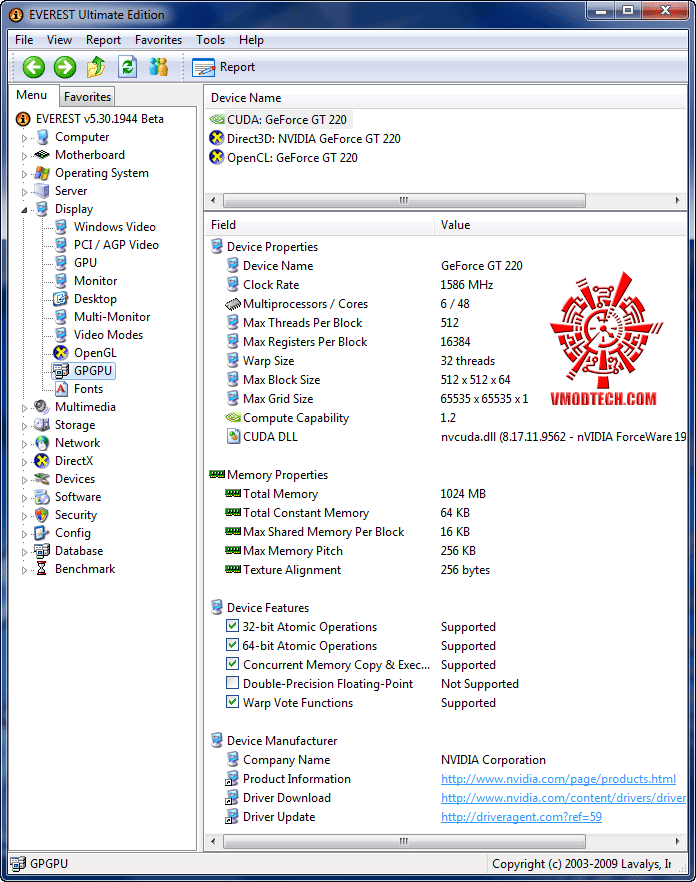Expand the Devices tree node
696x882 pixels.
tap(24, 480)
